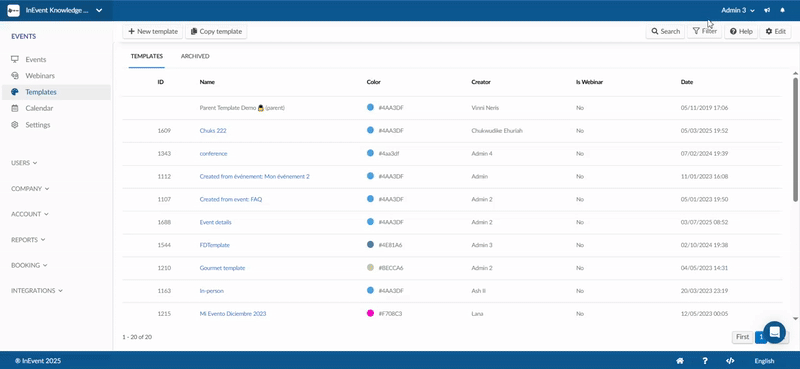Click pink color swatch of Mi Evento row

[370, 313]
